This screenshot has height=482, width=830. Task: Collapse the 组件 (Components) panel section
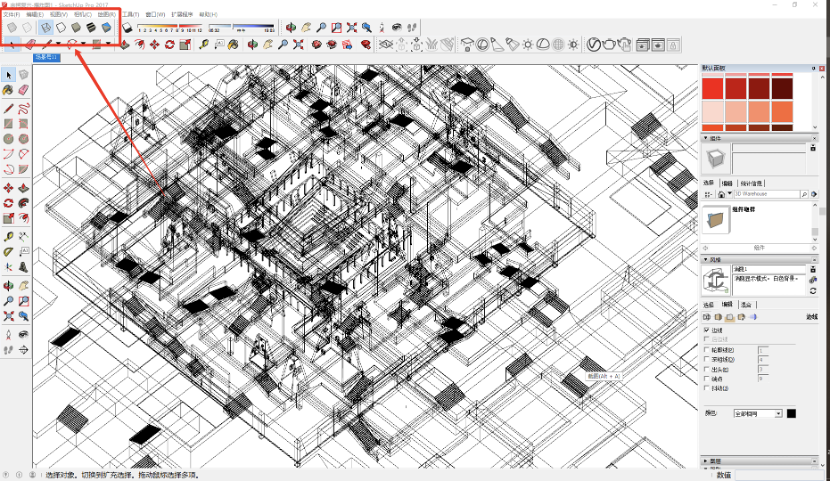(x=706, y=138)
